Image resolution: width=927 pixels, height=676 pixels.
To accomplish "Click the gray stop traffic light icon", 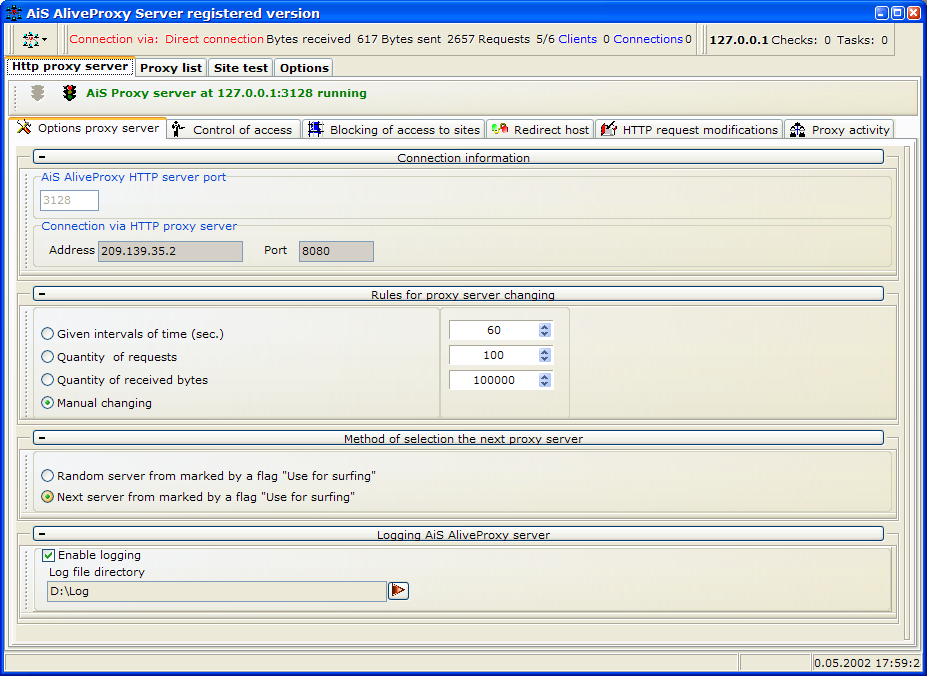I will point(37,93).
